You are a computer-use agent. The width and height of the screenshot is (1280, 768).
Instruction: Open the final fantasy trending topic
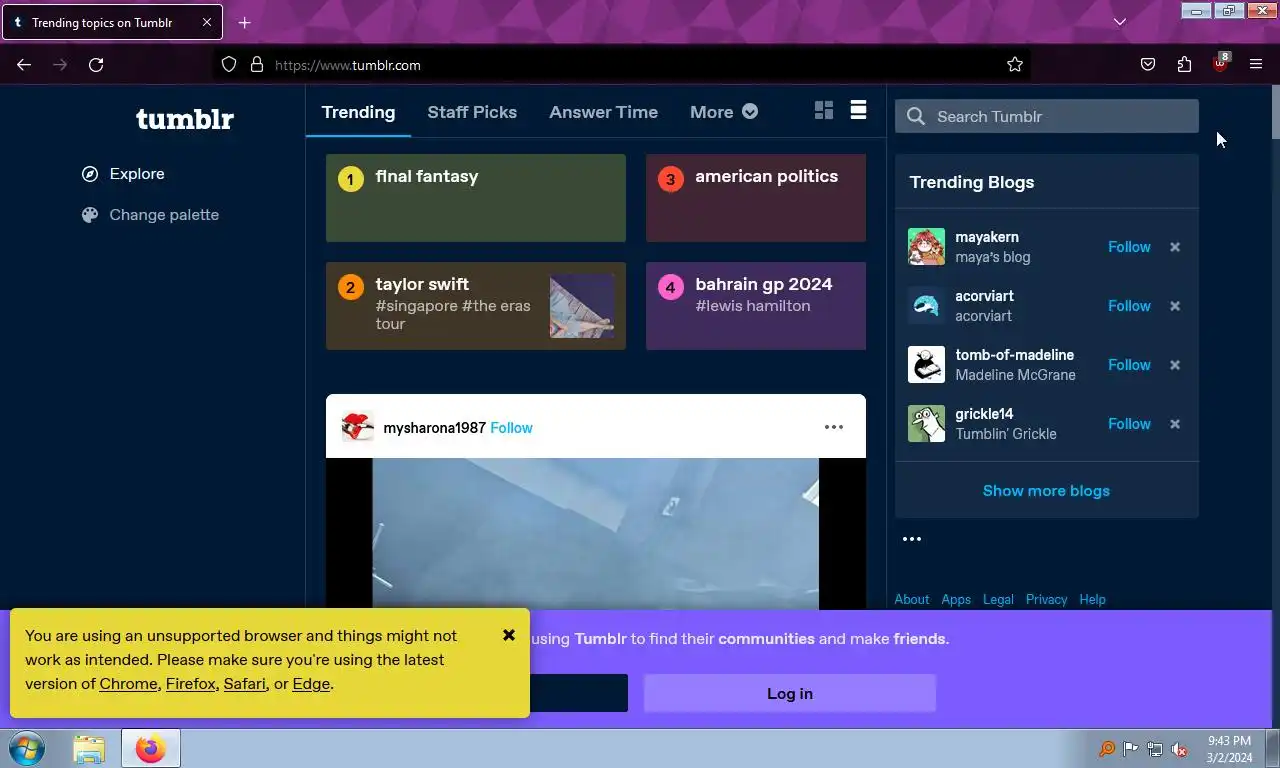point(476,198)
